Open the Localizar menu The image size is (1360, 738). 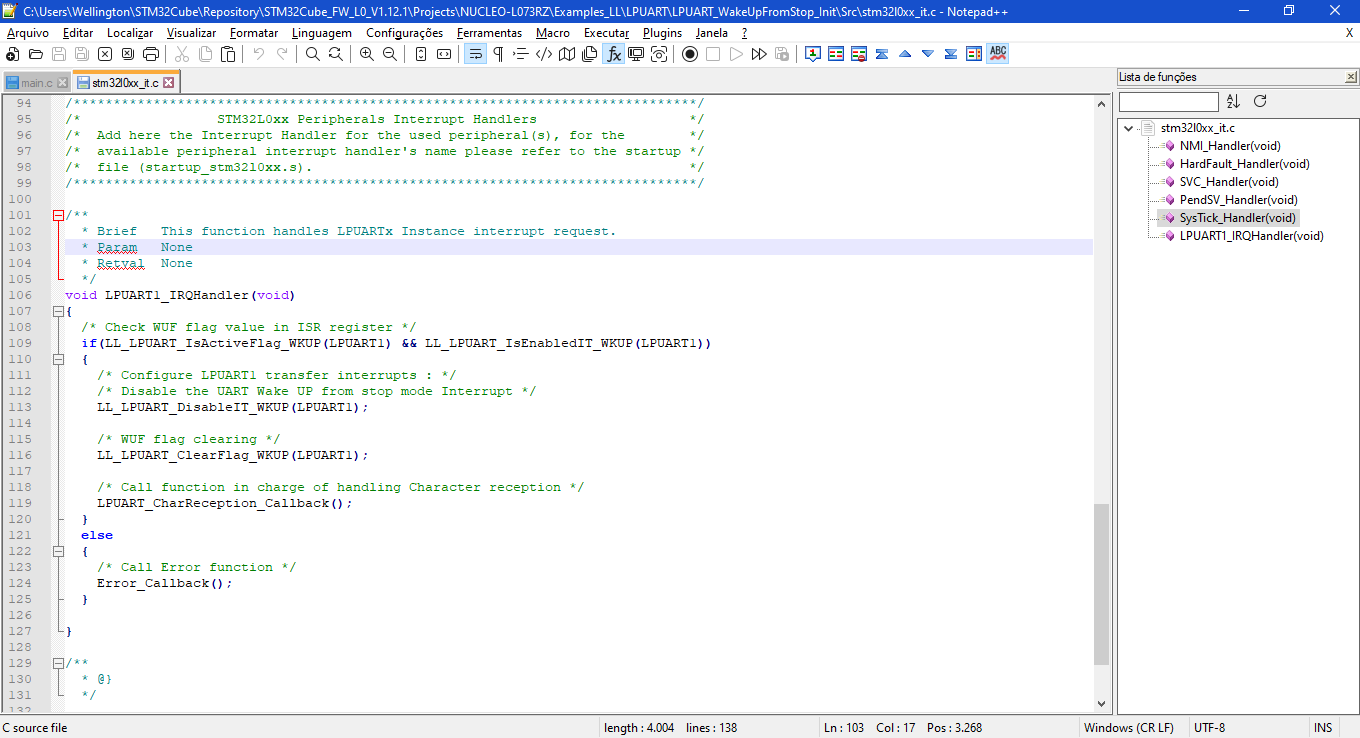130,32
